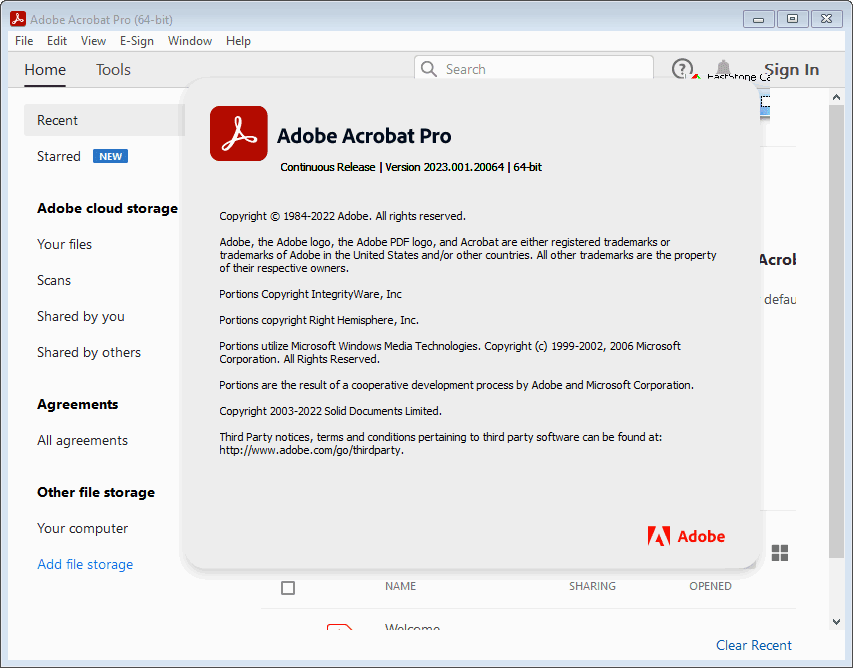Open the Window menu
Image resolution: width=853 pixels, height=668 pixels.
190,41
